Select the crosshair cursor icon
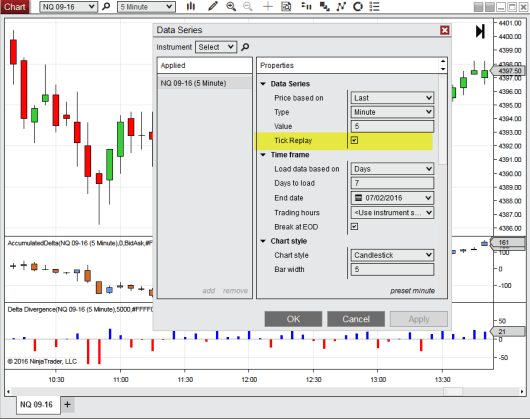This screenshot has width=530, height=419. [x=268, y=6]
